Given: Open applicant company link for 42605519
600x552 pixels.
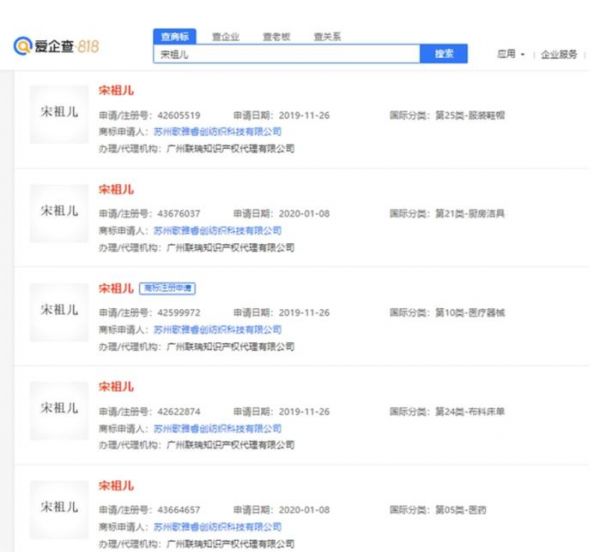Looking at the screenshot, I should tap(217, 132).
